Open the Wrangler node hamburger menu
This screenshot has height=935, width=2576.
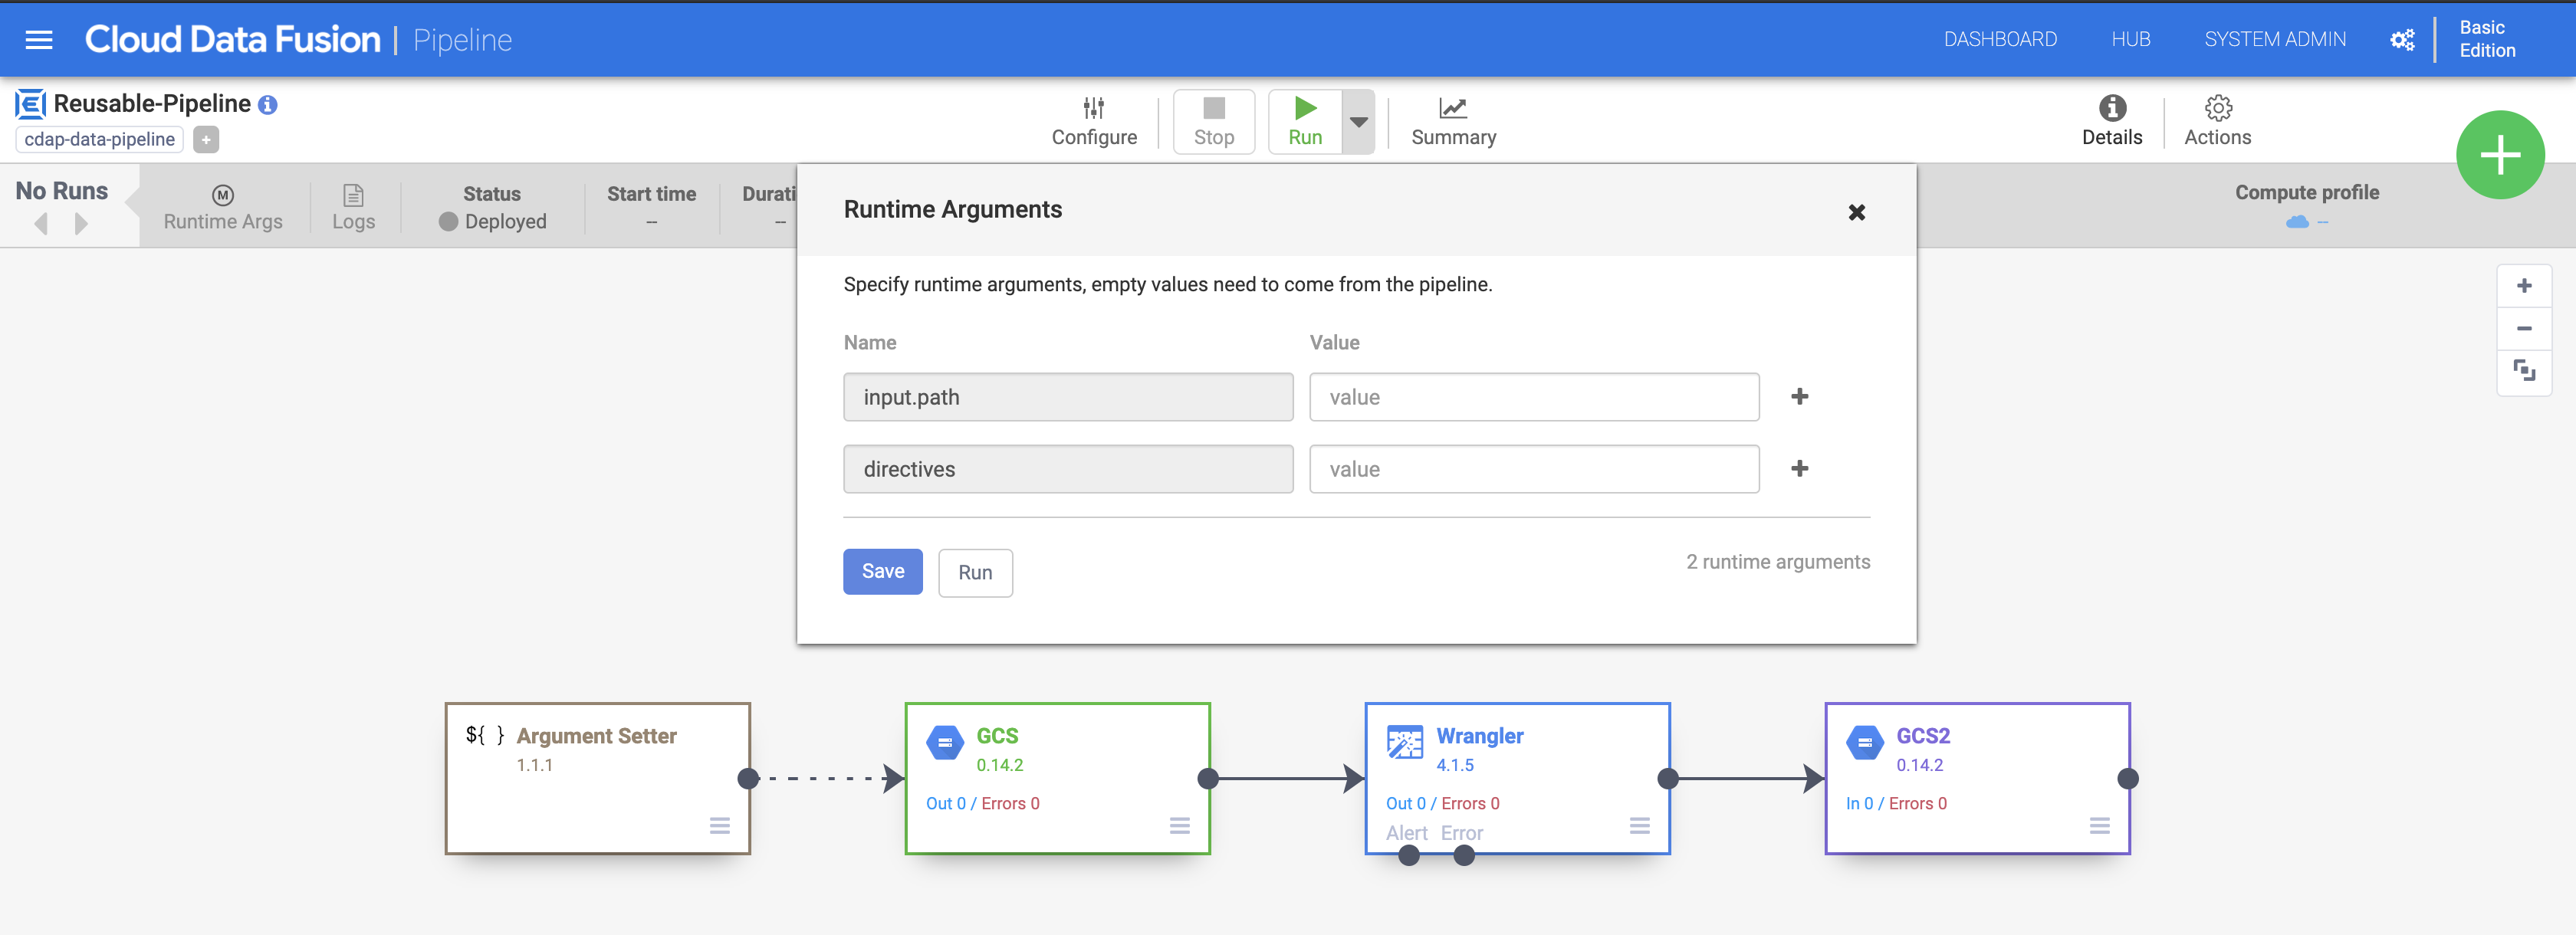(1639, 826)
